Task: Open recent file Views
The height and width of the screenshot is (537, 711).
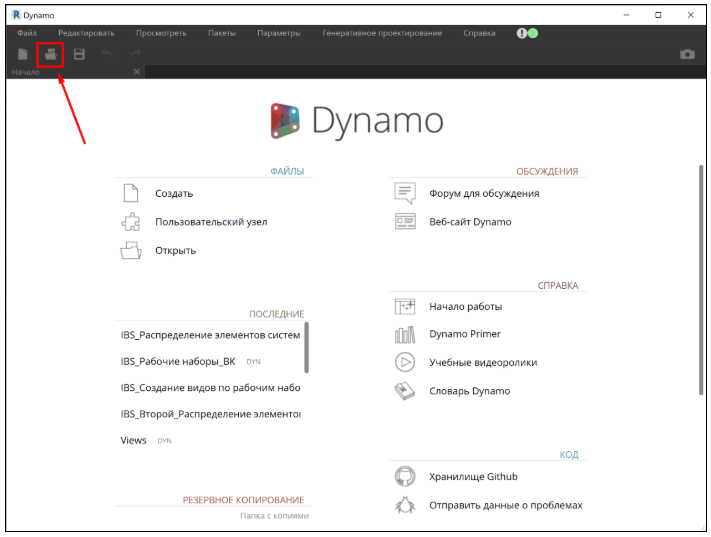Action: 133,440
